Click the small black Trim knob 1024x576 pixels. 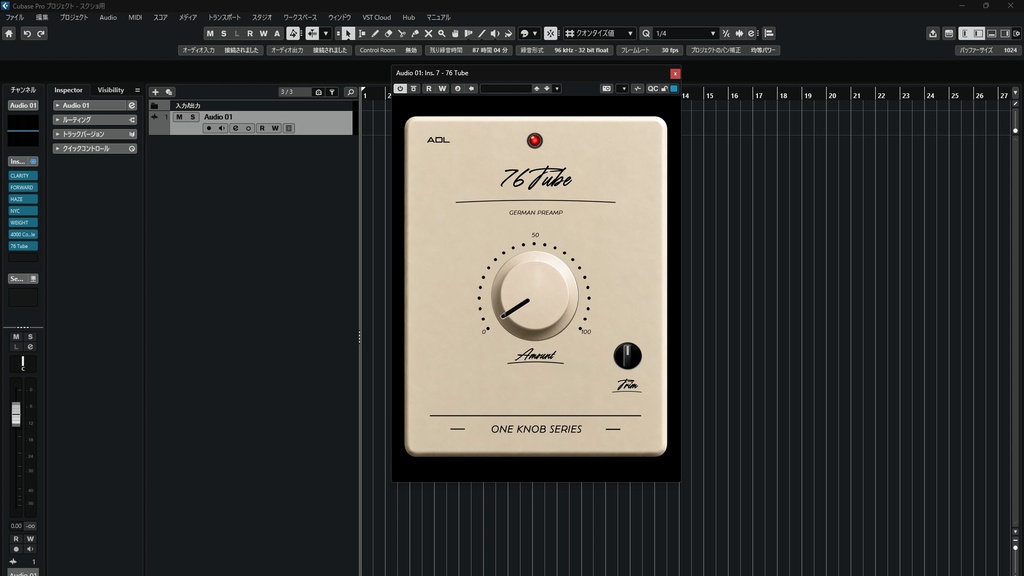point(627,356)
